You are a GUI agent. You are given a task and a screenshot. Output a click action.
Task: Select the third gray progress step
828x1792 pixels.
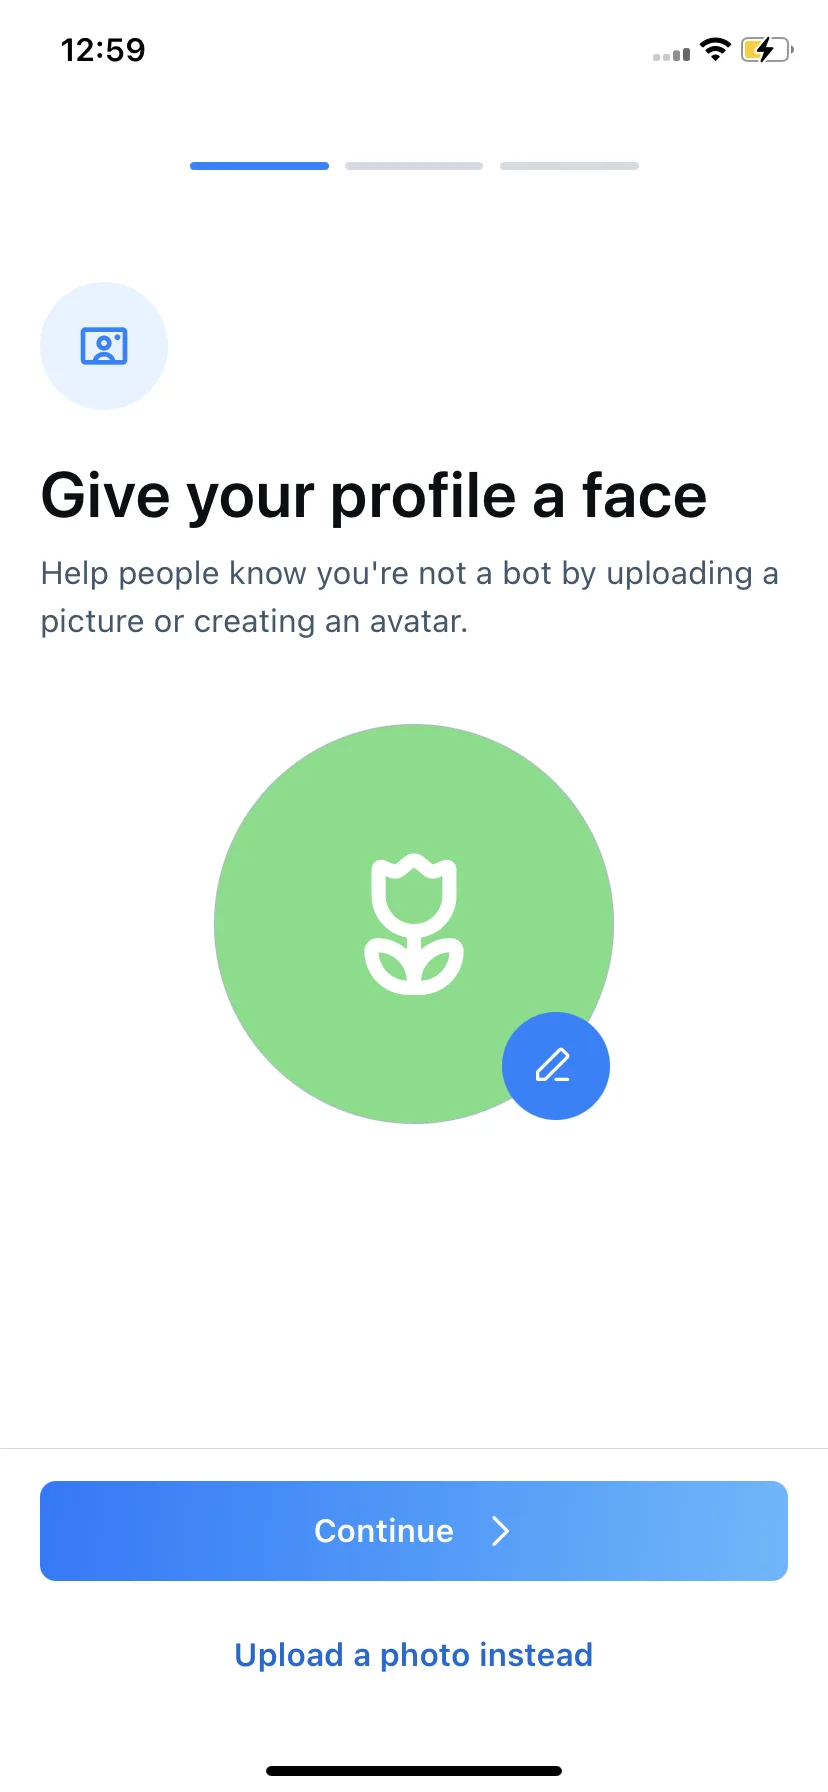(569, 166)
